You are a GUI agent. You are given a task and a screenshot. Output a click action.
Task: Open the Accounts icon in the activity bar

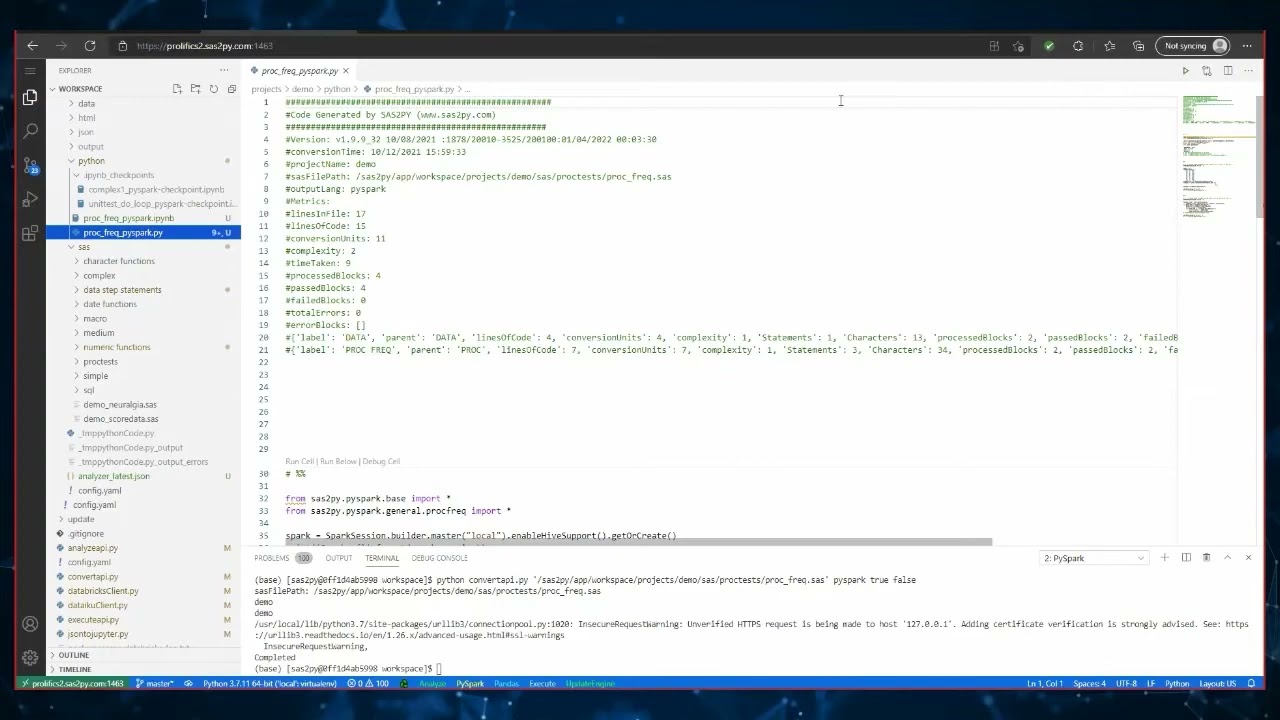[x=30, y=624]
